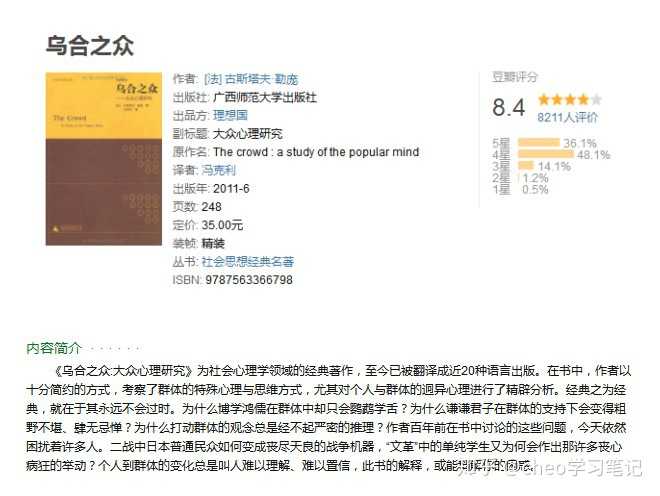Viewport: 660px width, 496px height.
Task: View the 8211人评价 ratings link
Action: pyautogui.click(x=567, y=117)
